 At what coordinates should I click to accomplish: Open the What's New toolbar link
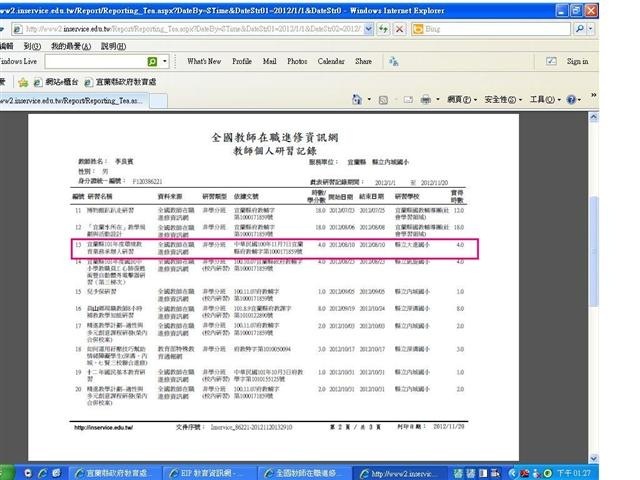pyautogui.click(x=203, y=62)
